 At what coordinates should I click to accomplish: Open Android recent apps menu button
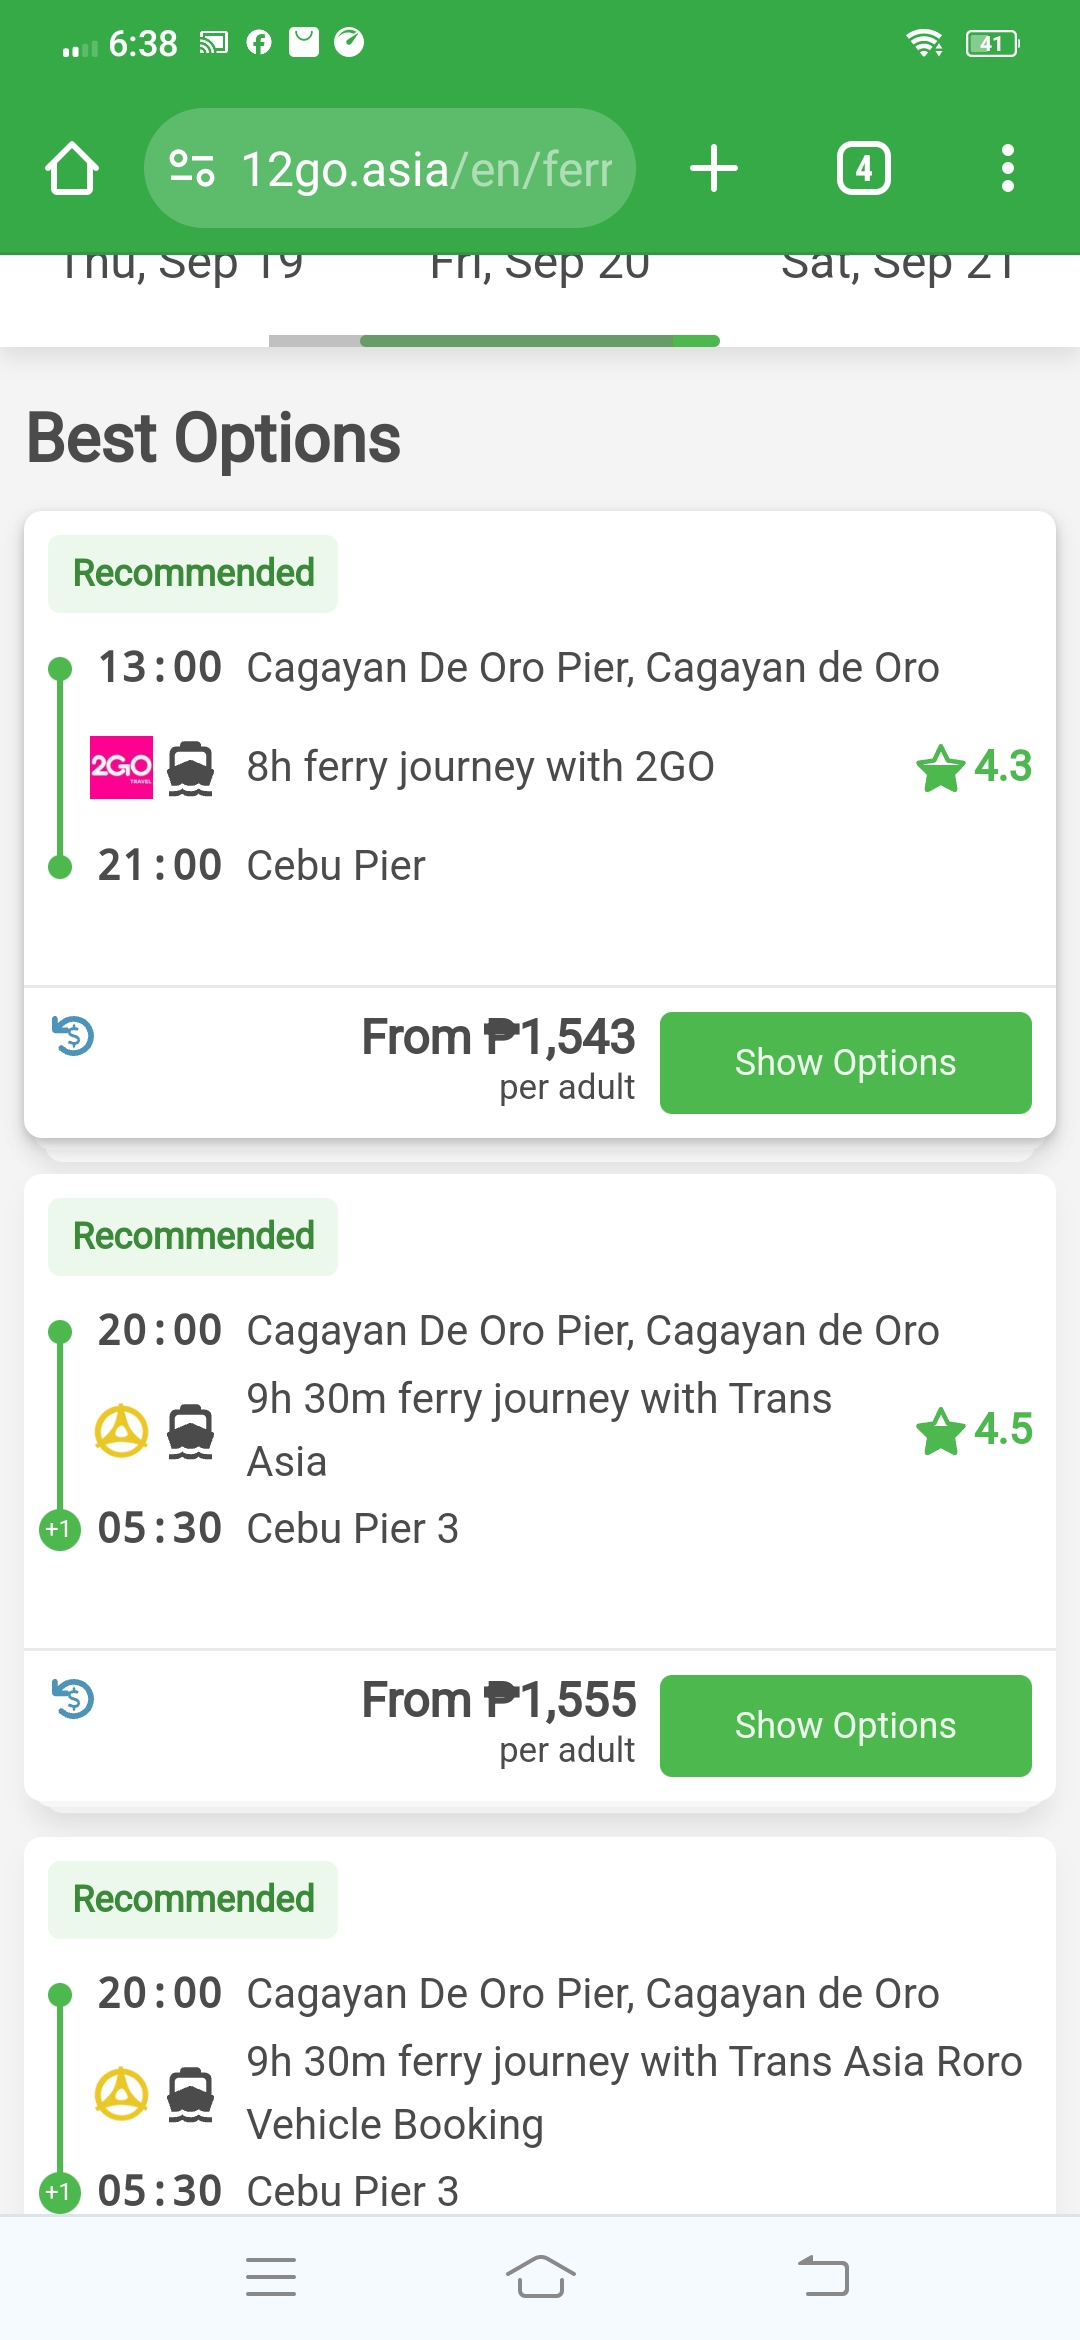[271, 2277]
